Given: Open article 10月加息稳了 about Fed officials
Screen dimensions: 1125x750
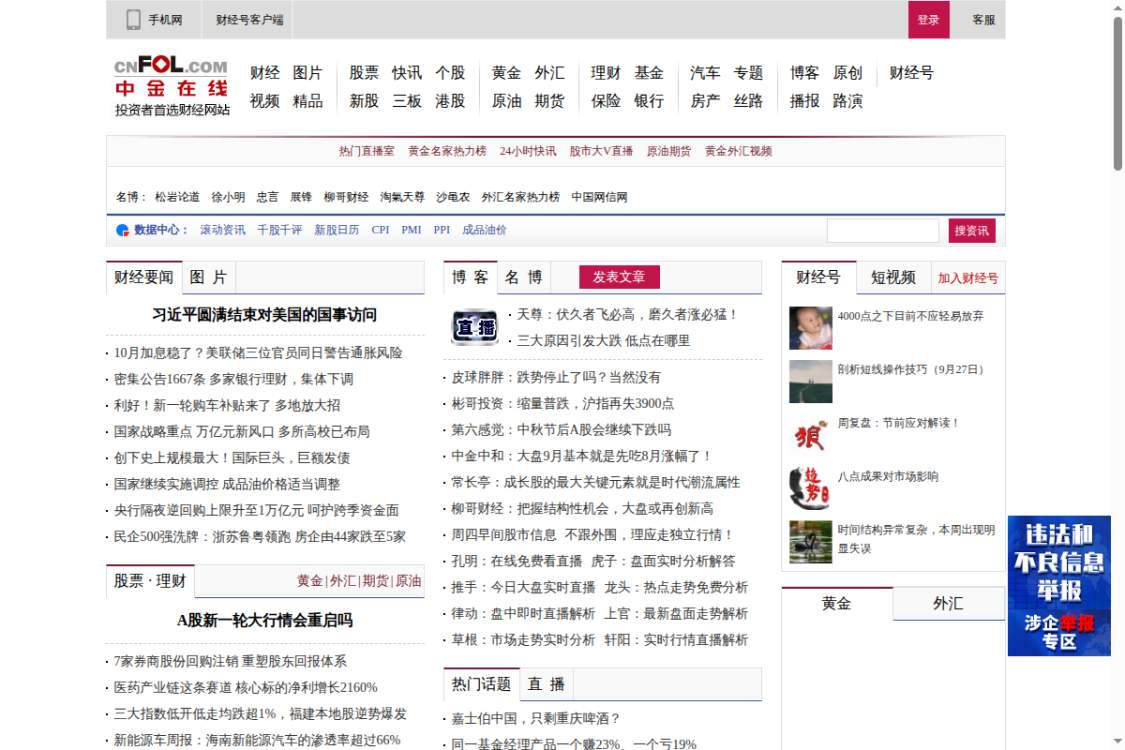Looking at the screenshot, I should [258, 353].
